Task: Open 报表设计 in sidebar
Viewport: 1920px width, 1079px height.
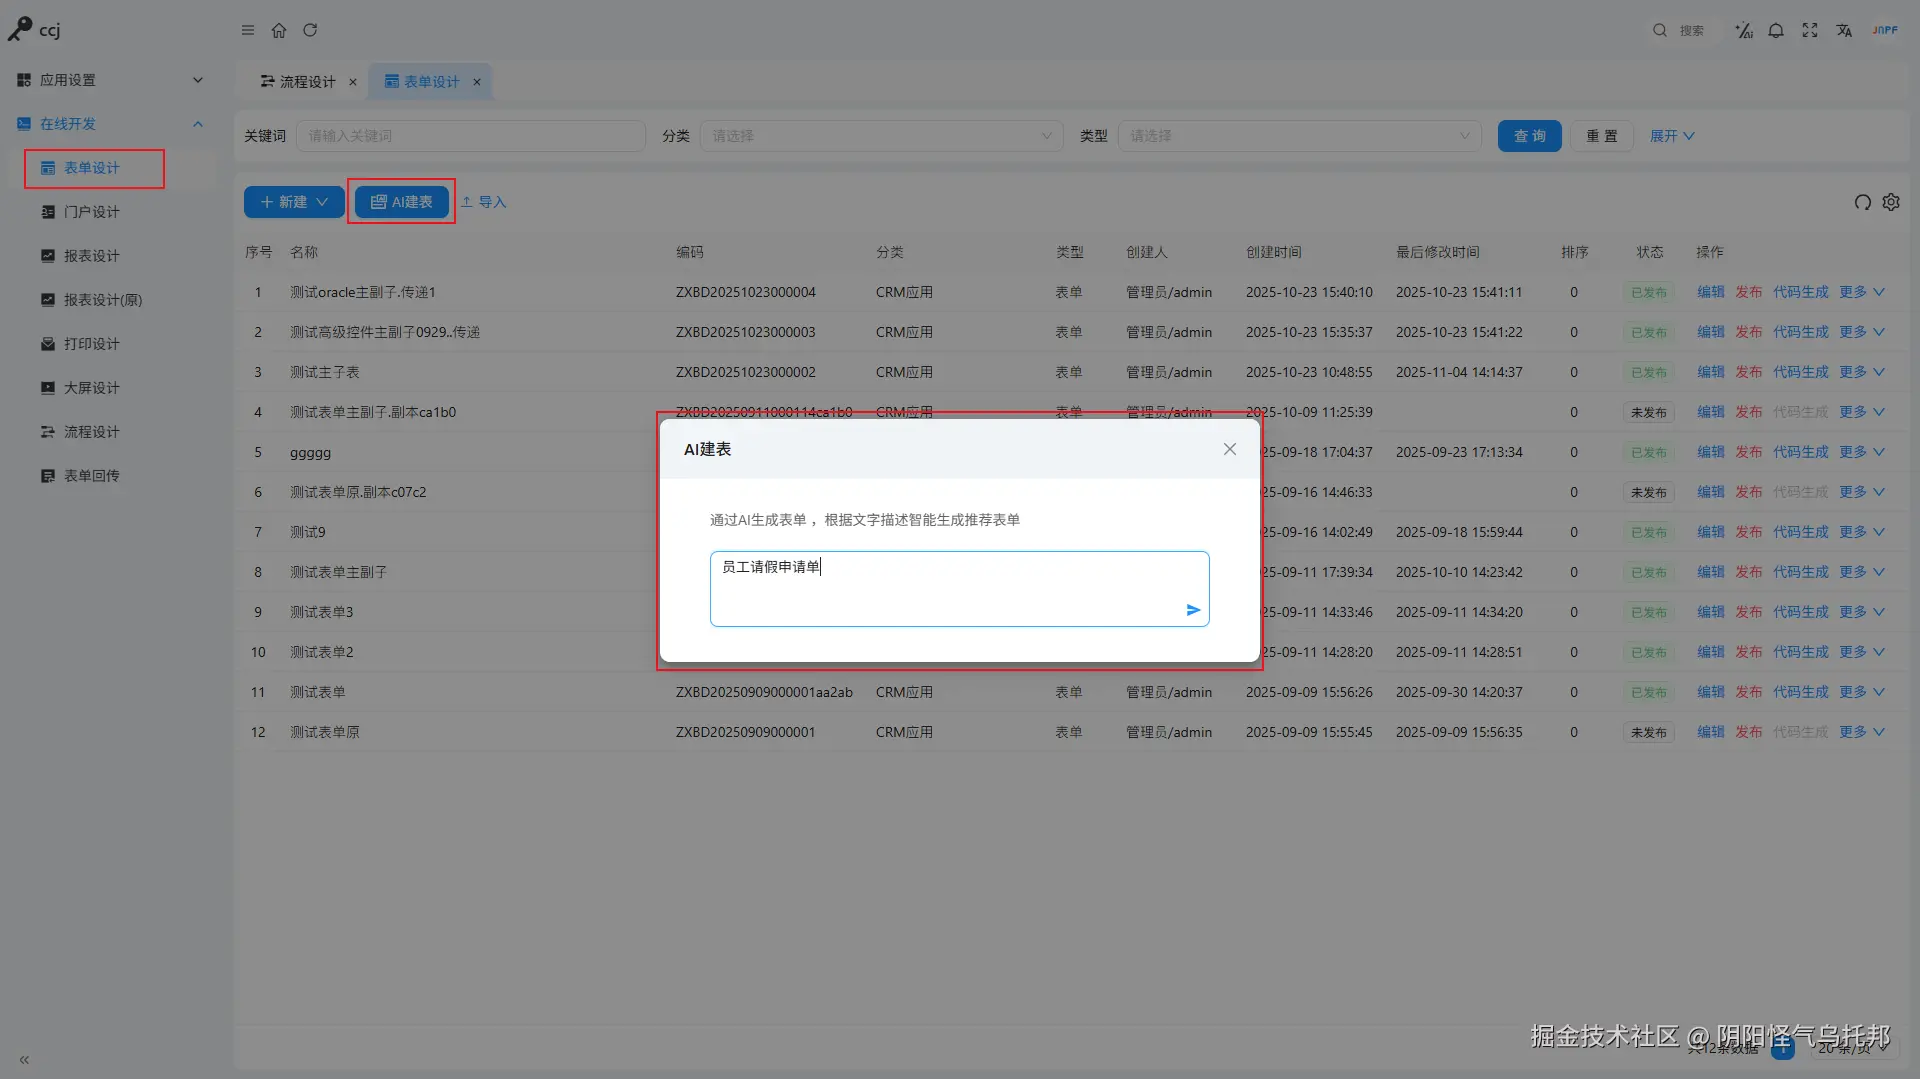Action: 92,256
